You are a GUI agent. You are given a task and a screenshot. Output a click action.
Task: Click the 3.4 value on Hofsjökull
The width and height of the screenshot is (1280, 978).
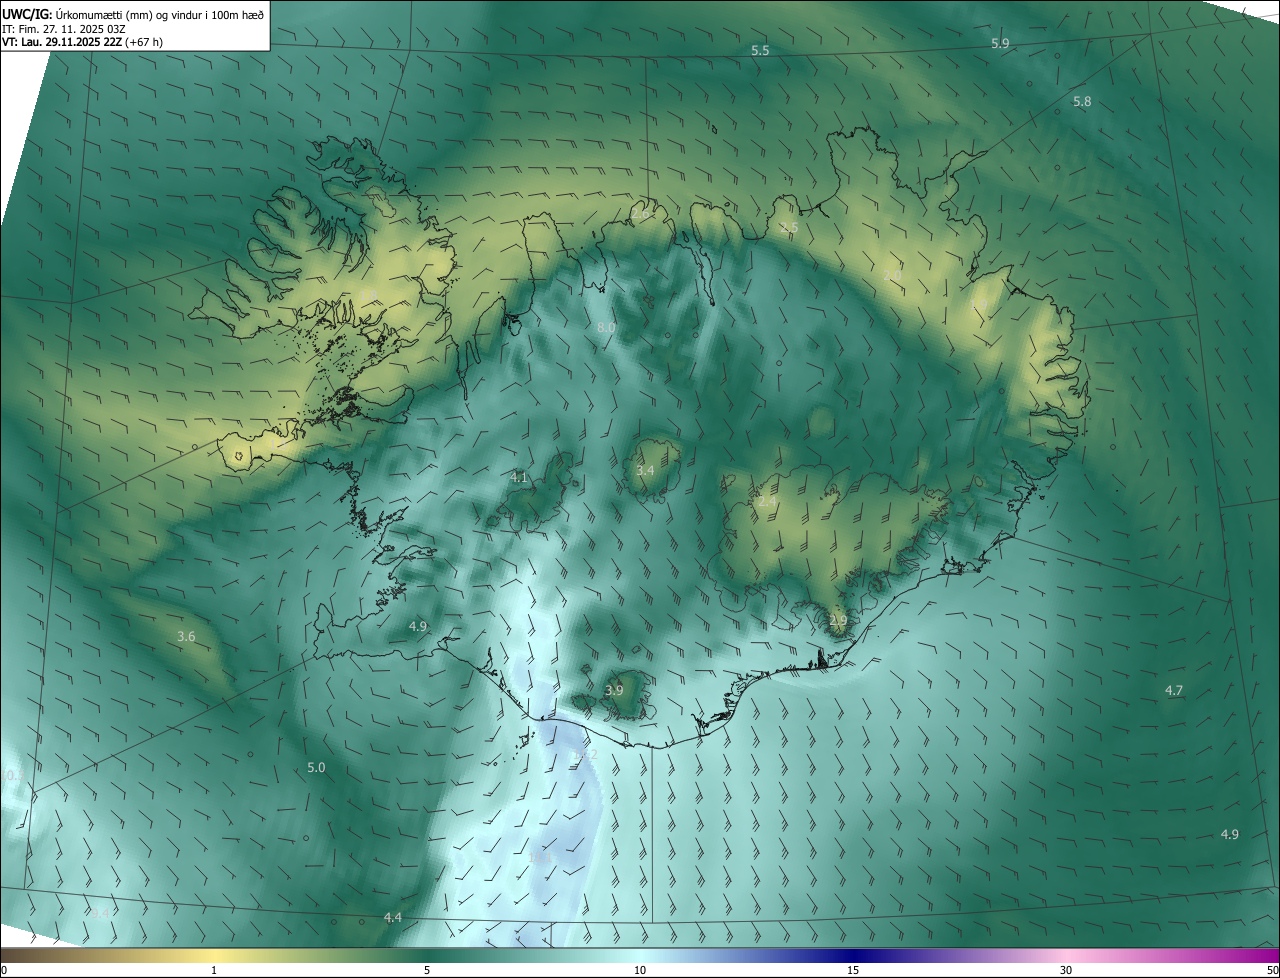click(x=645, y=470)
